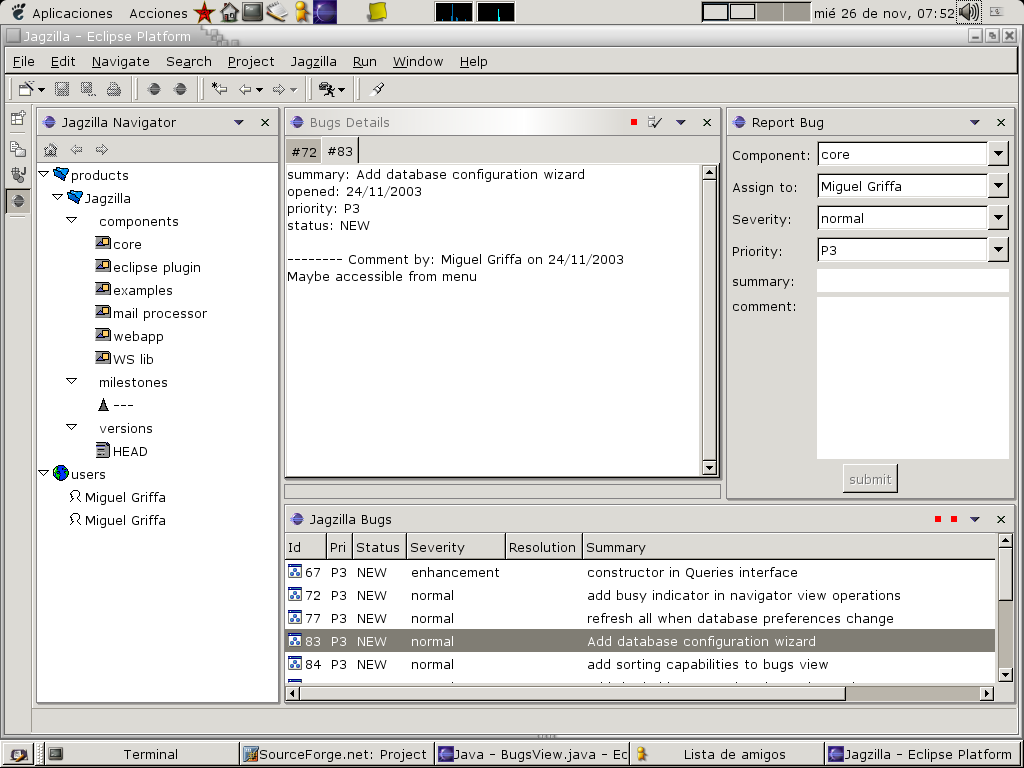1024x768 pixels.
Task: Click the second red square in Jagzilla Bugs
Action: click(954, 519)
